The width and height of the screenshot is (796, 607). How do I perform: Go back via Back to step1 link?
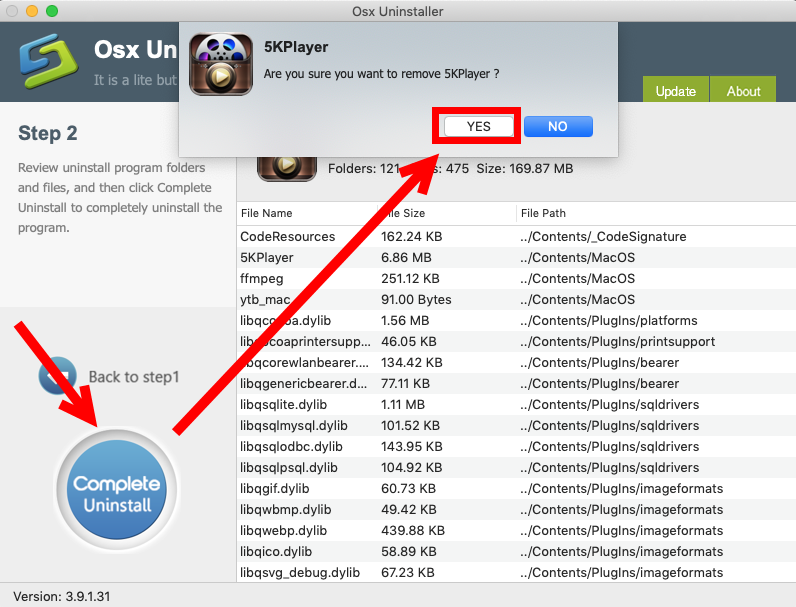133,377
